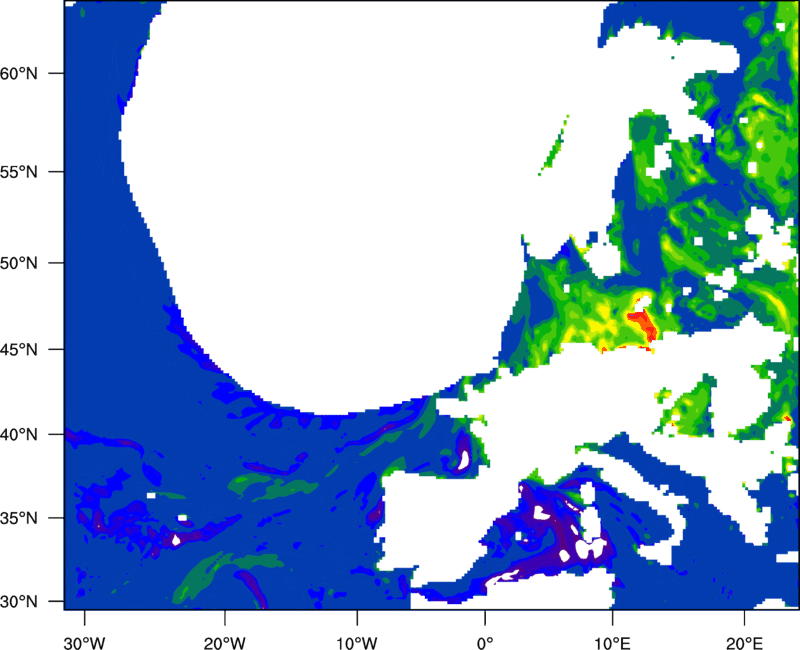Click the 20°E longitude label
The image size is (800, 650).
[744, 643]
